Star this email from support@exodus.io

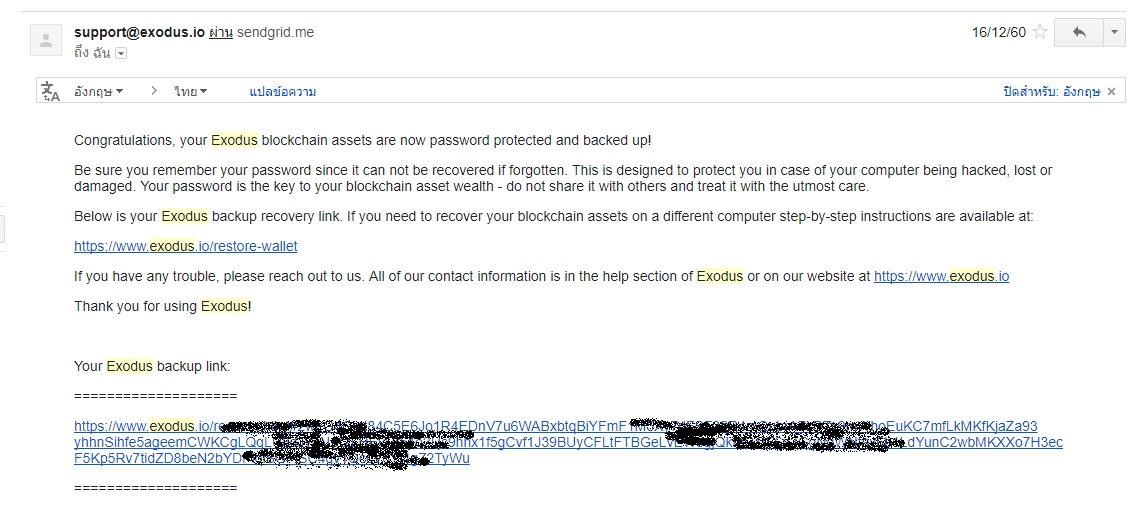coord(1040,32)
